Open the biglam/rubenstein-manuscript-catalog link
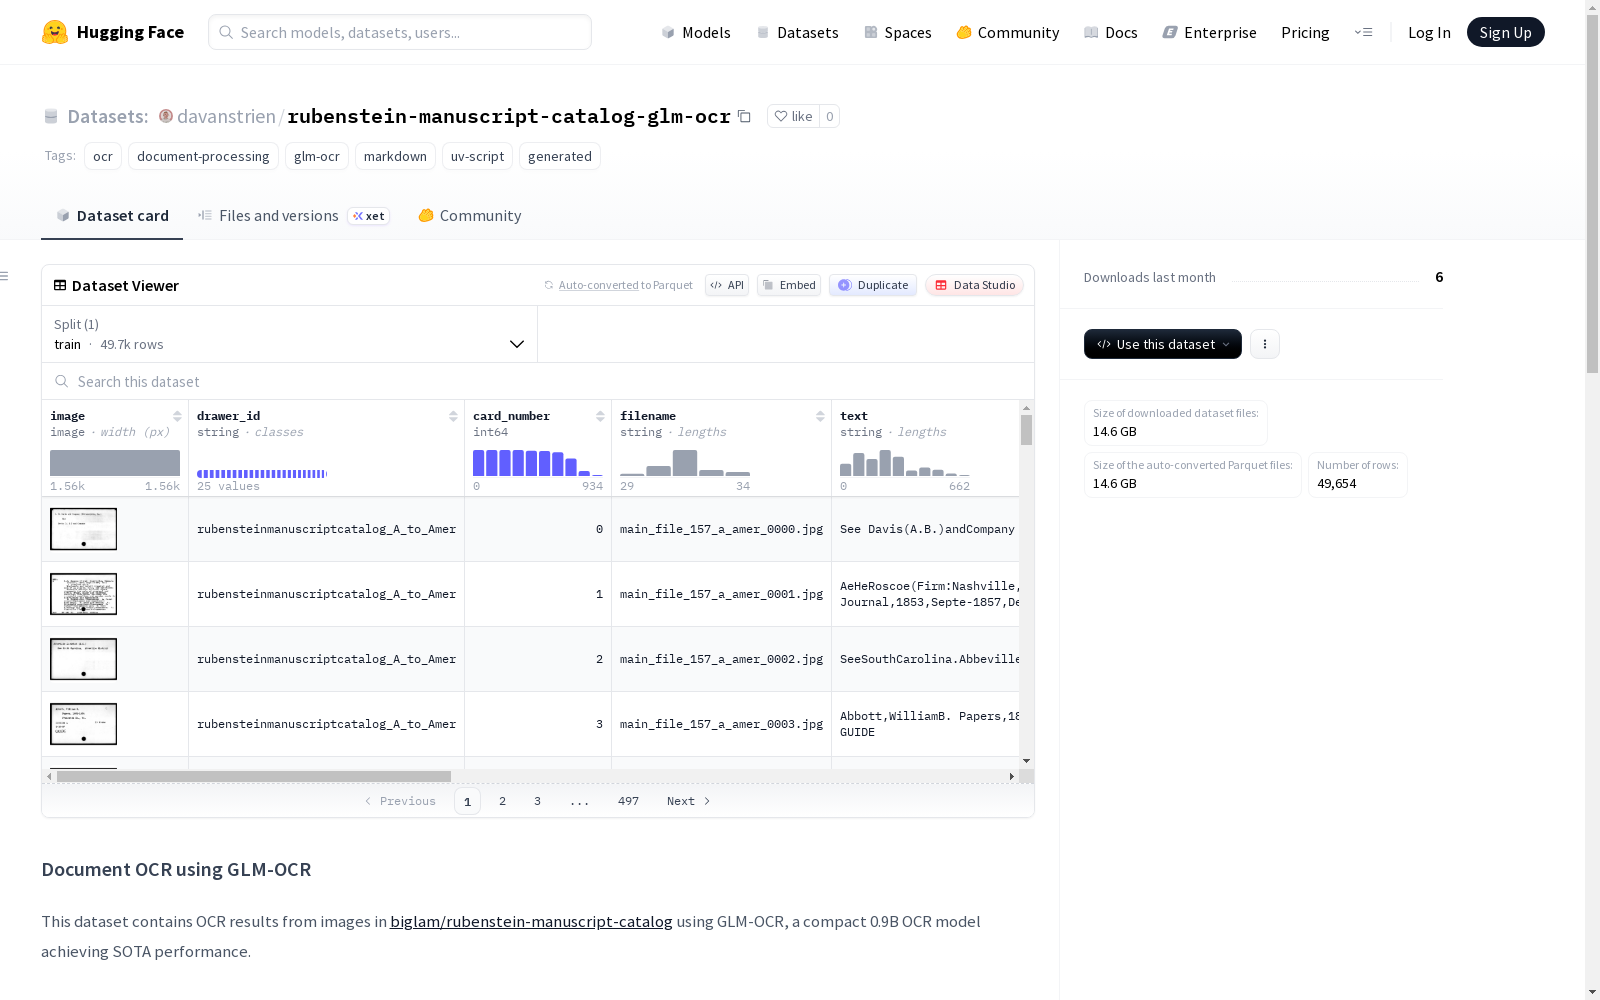The image size is (1600, 1000). coord(531,921)
